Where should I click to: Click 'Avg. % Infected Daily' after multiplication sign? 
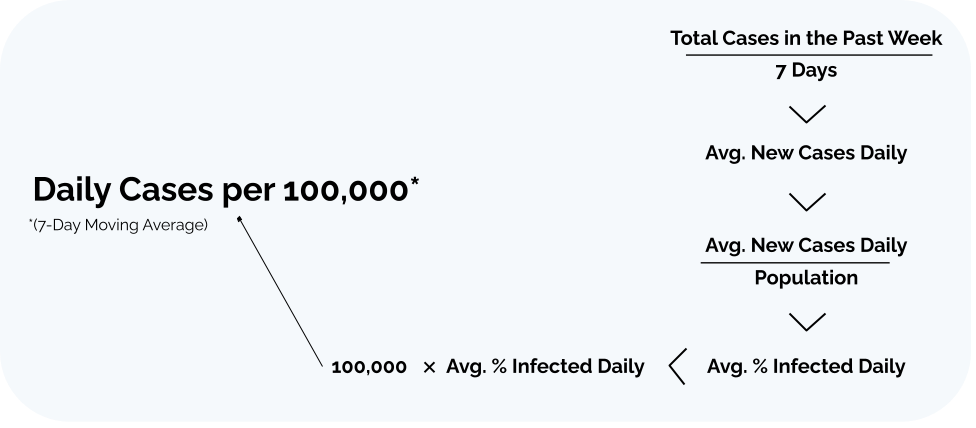pos(545,366)
